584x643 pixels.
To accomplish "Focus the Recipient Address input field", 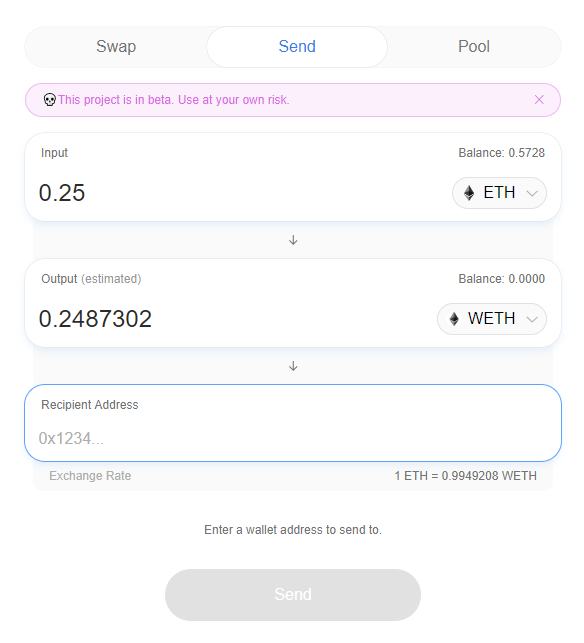I will pyautogui.click(x=293, y=438).
